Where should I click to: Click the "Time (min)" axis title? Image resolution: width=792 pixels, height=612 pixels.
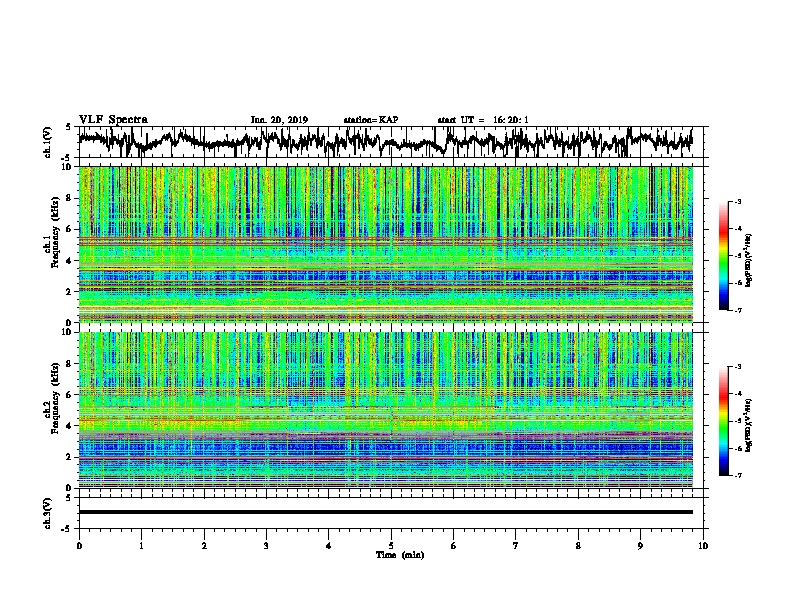pyautogui.click(x=400, y=555)
